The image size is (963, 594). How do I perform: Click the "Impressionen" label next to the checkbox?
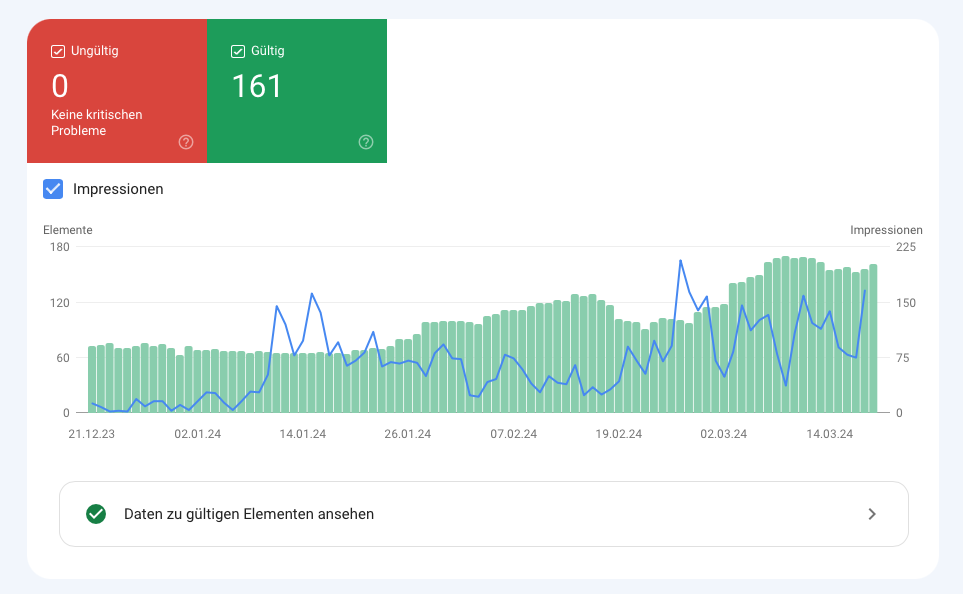[120, 189]
